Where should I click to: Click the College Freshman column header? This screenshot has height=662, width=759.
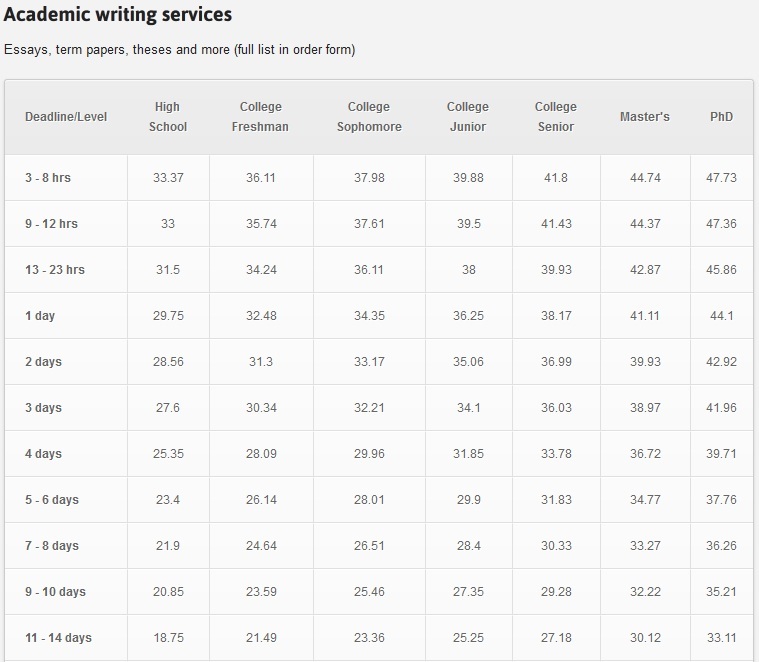[x=260, y=117]
